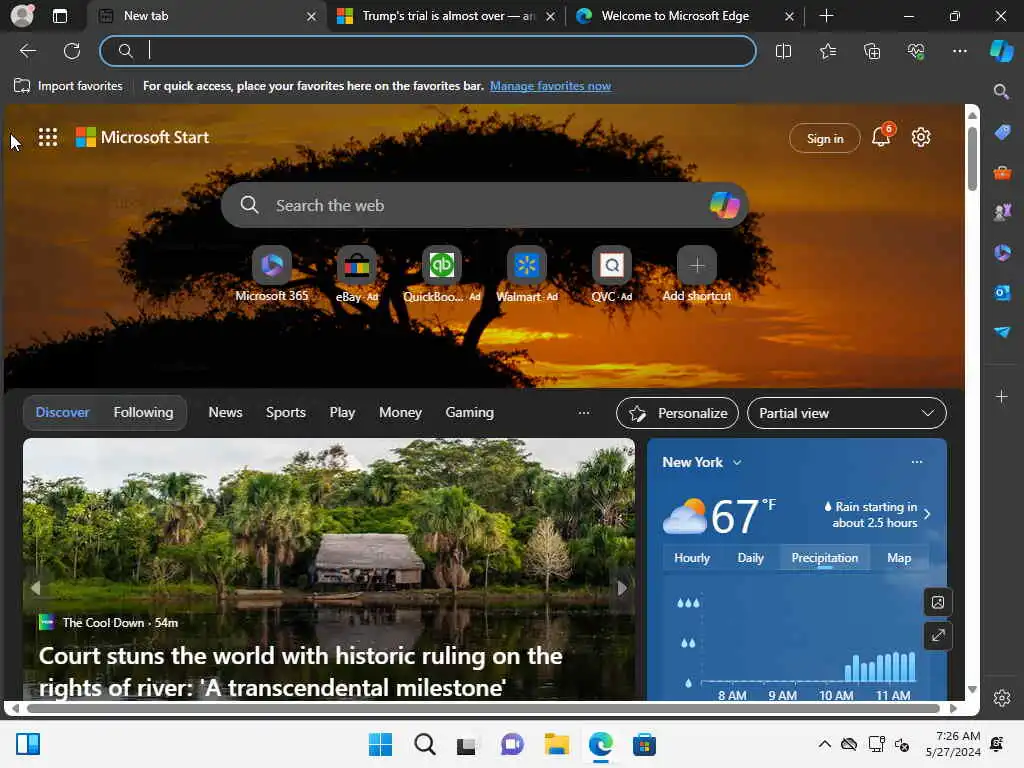1024x768 pixels.
Task: Go back with the back arrow
Action: [28, 51]
